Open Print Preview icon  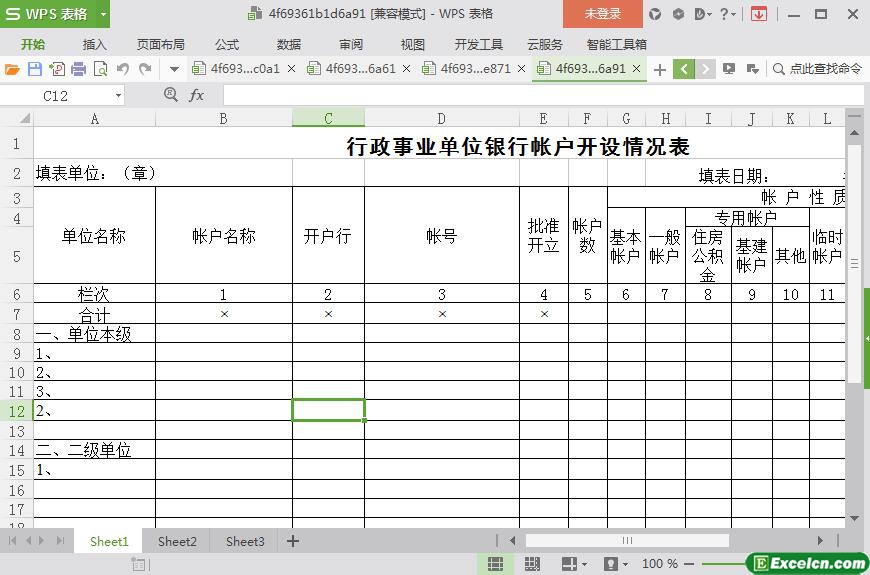(101, 69)
